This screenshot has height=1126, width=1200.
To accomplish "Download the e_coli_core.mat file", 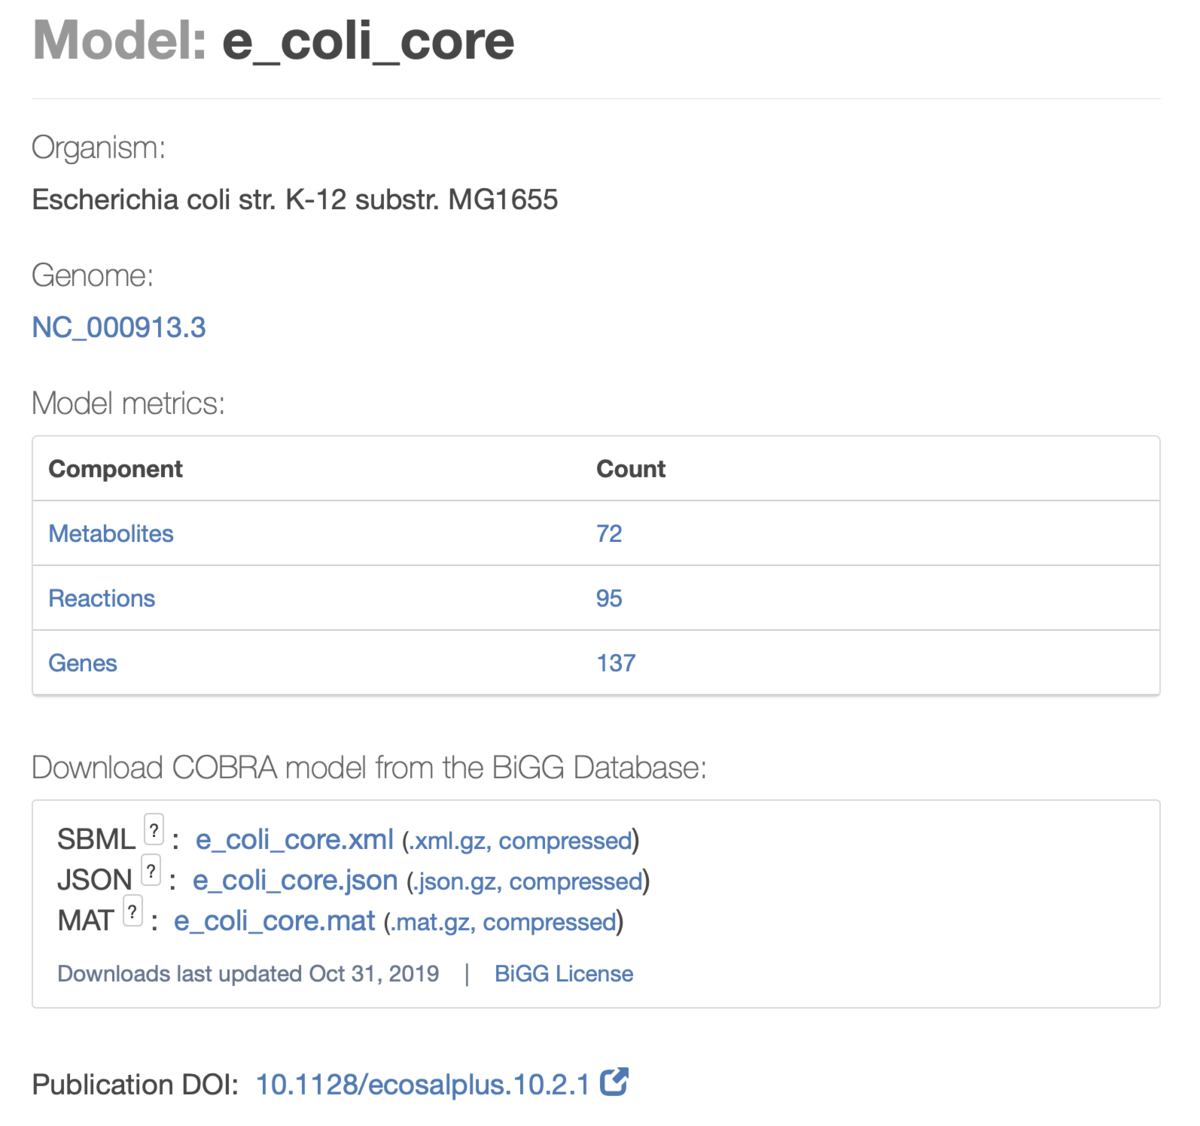I will pos(274,921).
